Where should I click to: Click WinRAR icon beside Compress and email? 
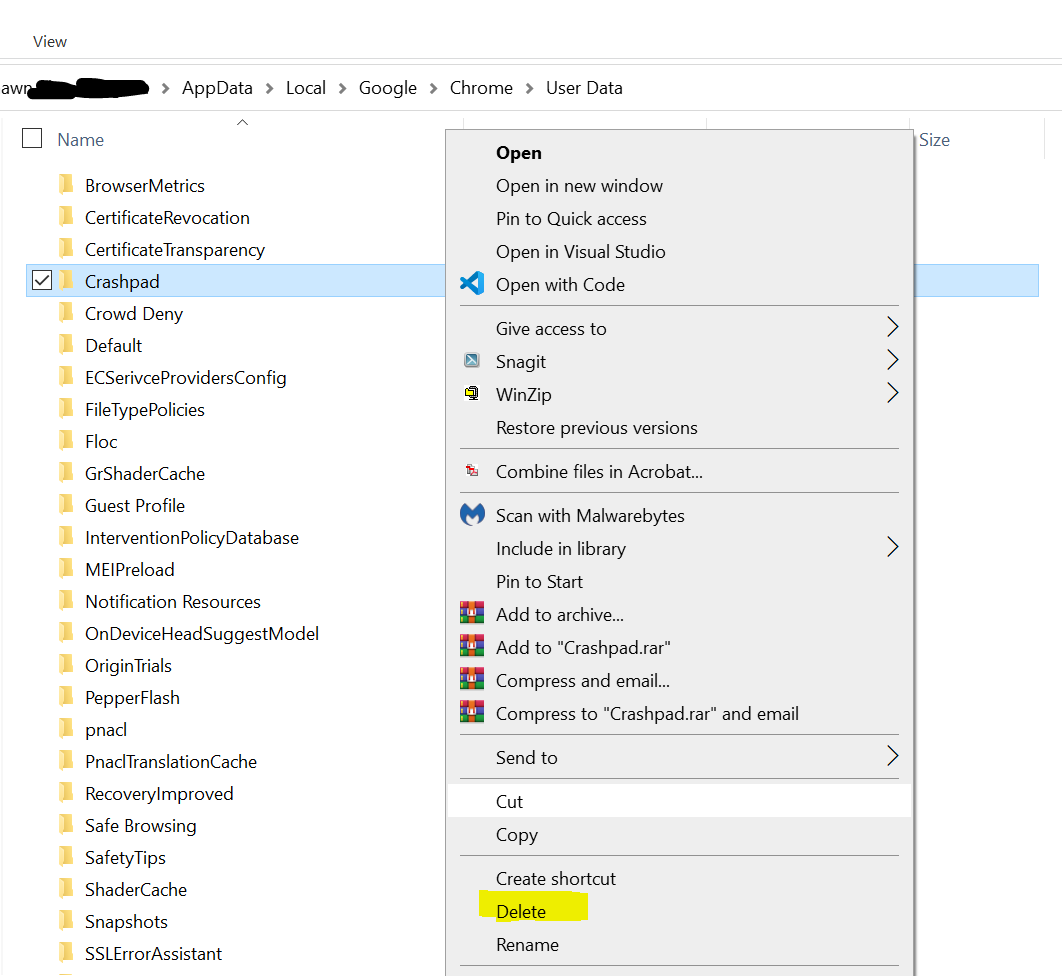click(x=471, y=680)
